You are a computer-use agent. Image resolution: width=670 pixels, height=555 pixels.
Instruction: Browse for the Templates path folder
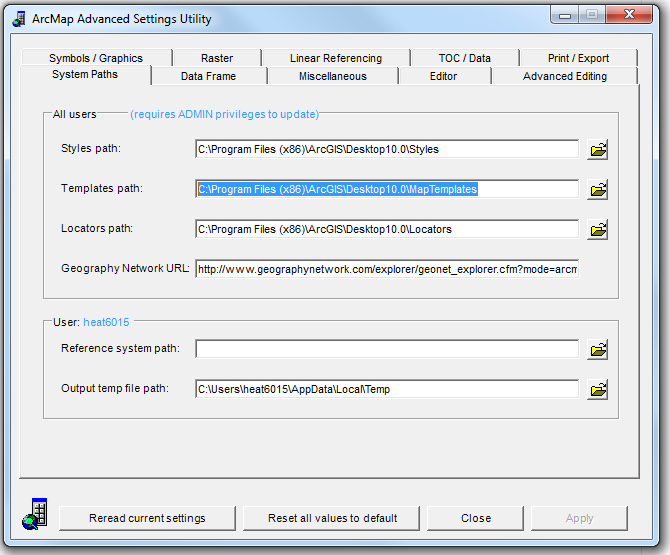(597, 190)
